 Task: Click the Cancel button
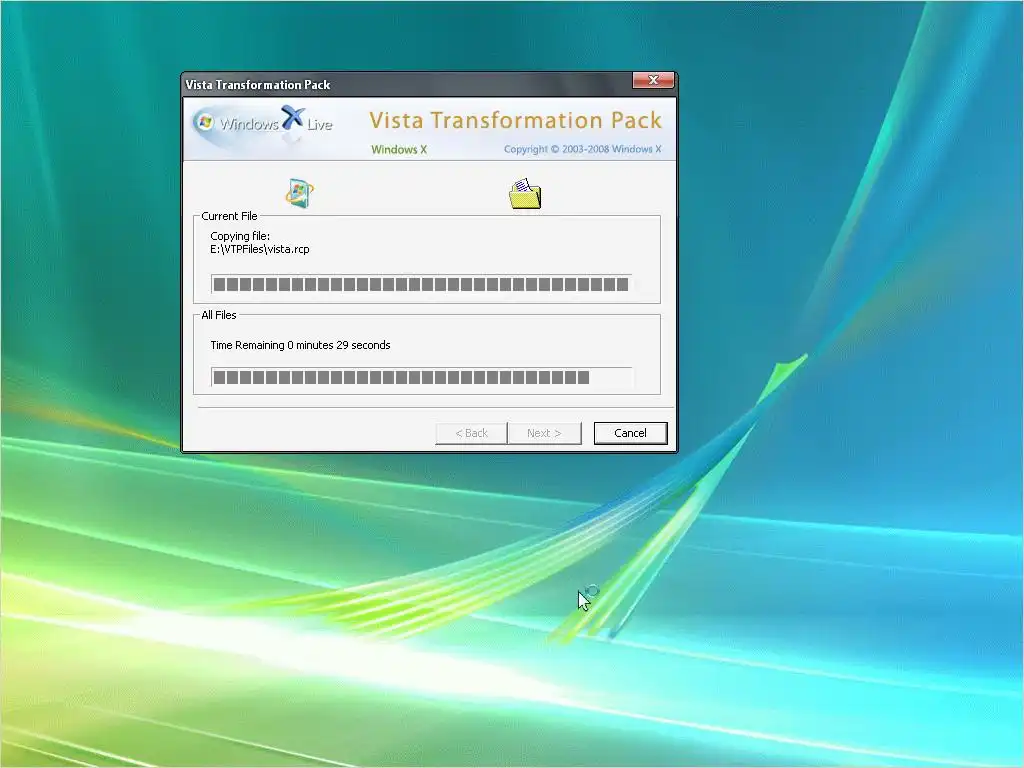coord(630,433)
